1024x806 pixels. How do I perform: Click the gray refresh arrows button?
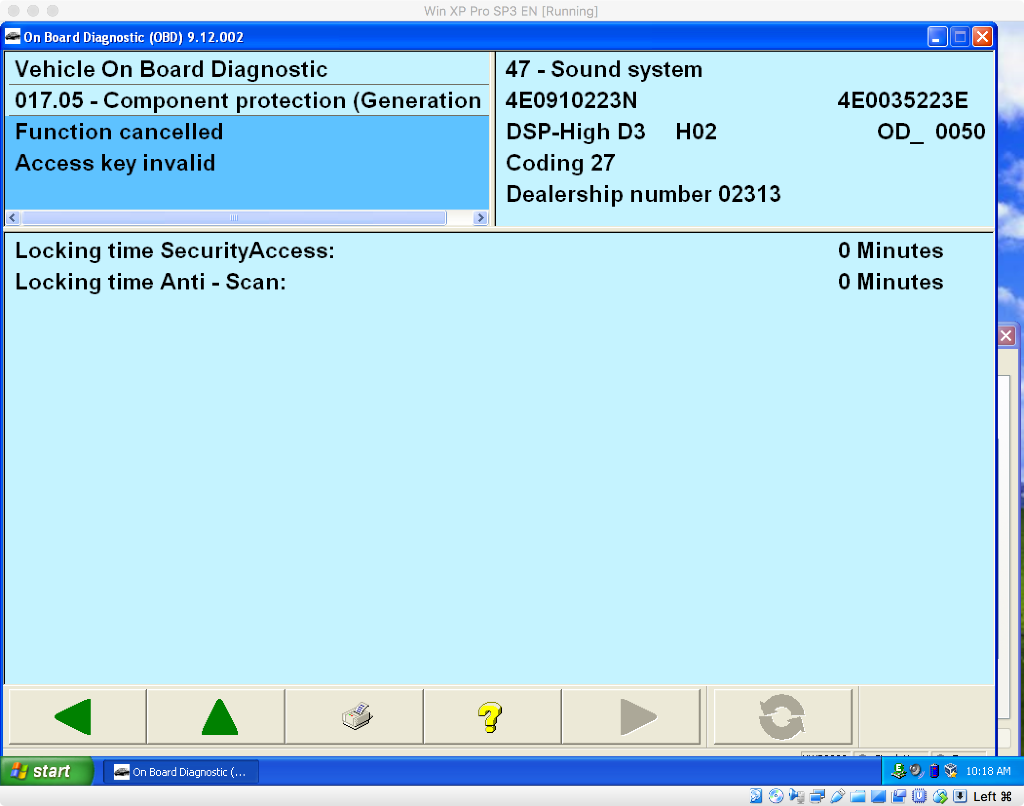(x=781, y=717)
